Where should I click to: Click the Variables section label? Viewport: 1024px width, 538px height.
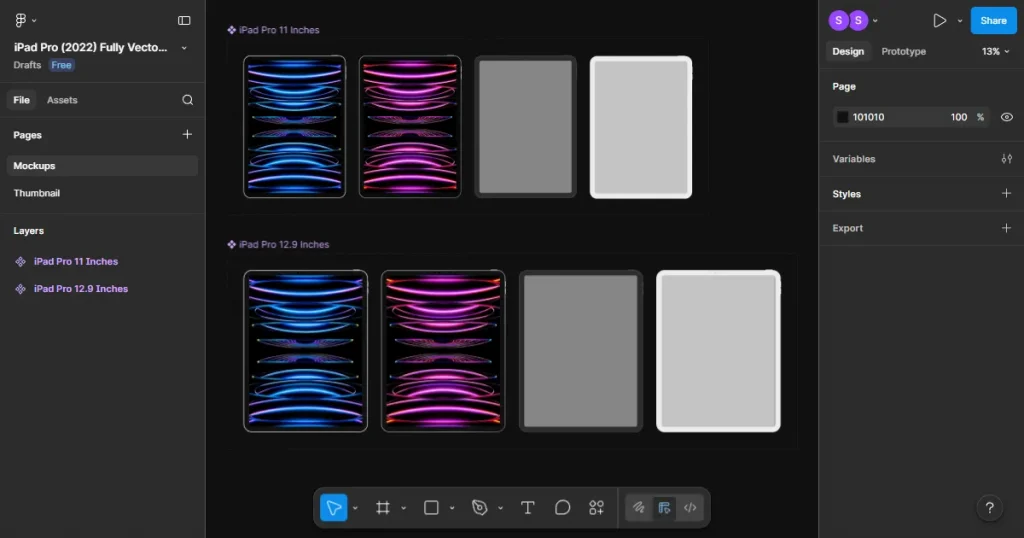(x=854, y=159)
